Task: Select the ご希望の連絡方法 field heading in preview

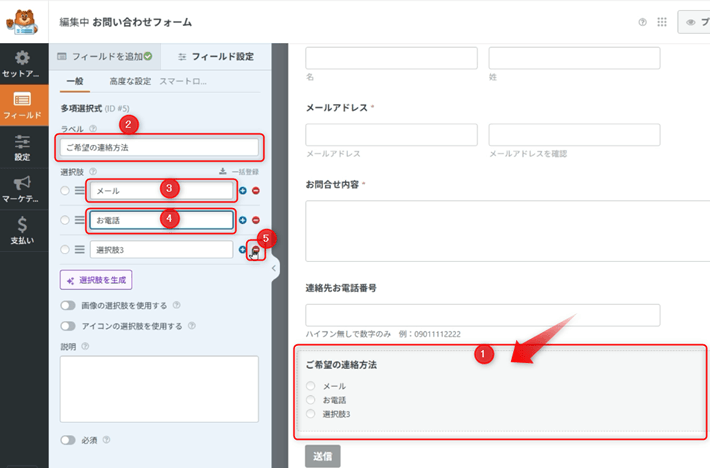Action: (x=341, y=365)
